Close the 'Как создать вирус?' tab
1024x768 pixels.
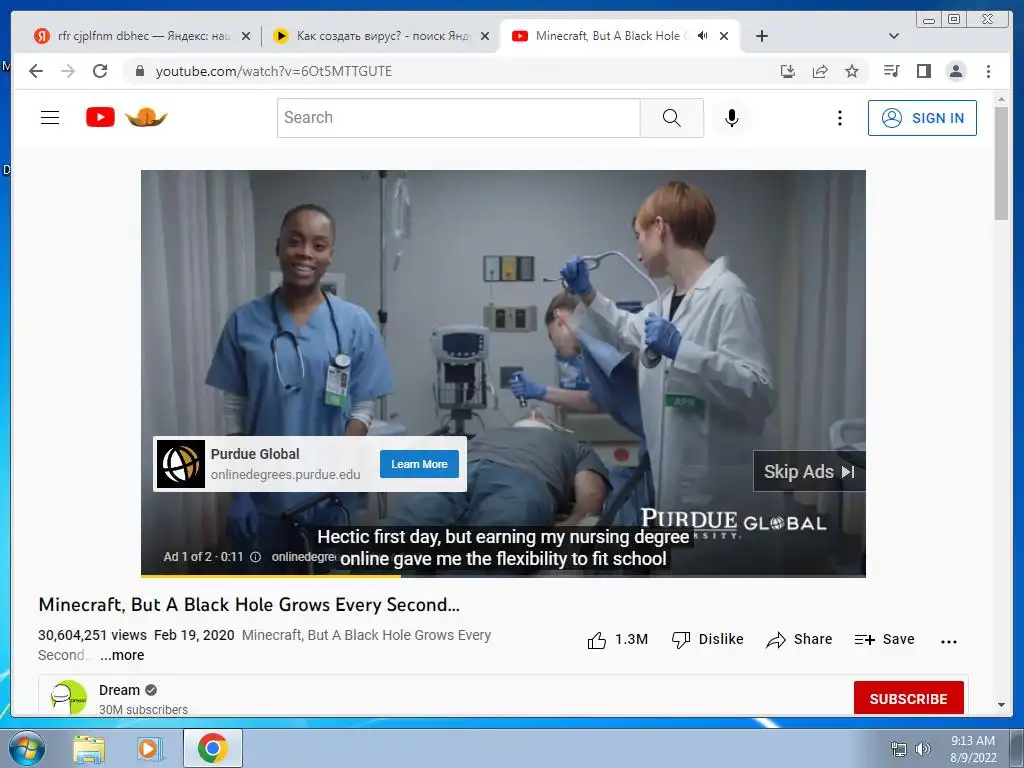(485, 37)
